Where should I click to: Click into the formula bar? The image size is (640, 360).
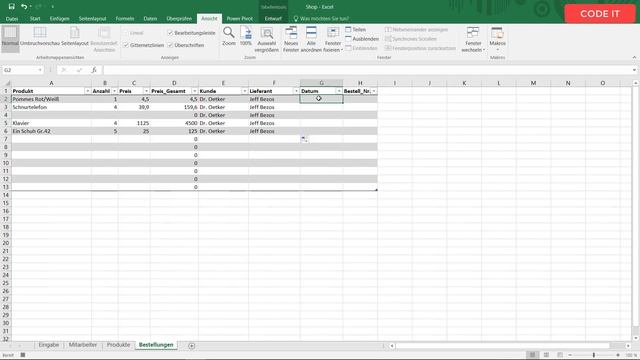[367, 70]
